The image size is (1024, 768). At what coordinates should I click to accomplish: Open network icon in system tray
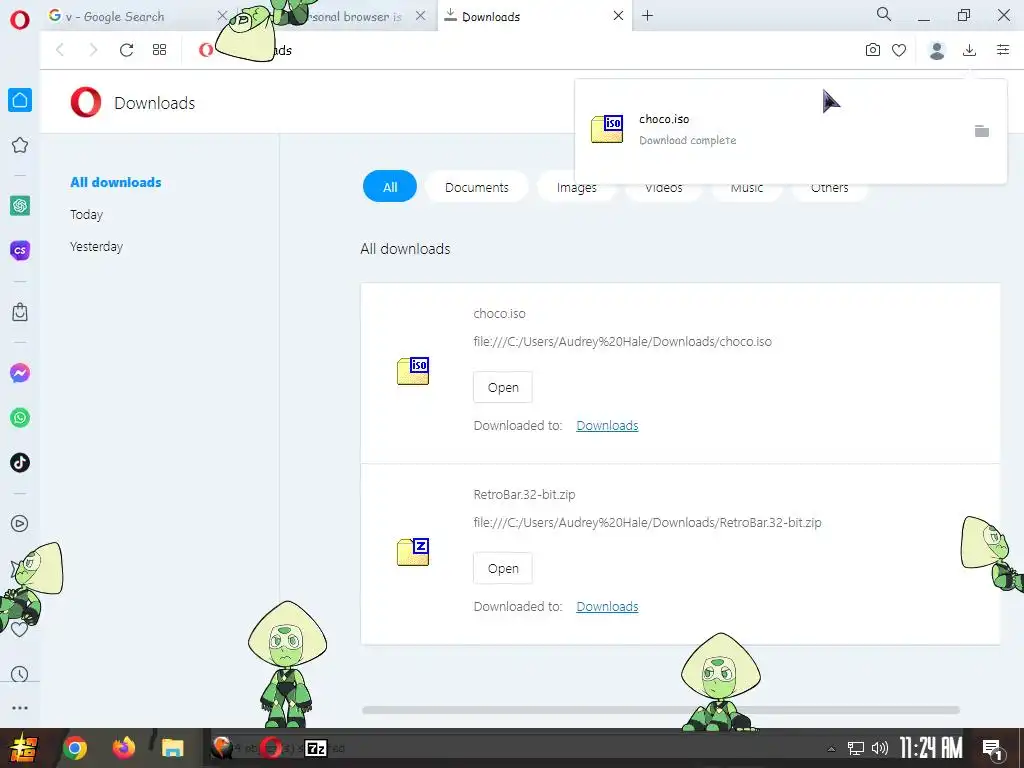(856, 748)
